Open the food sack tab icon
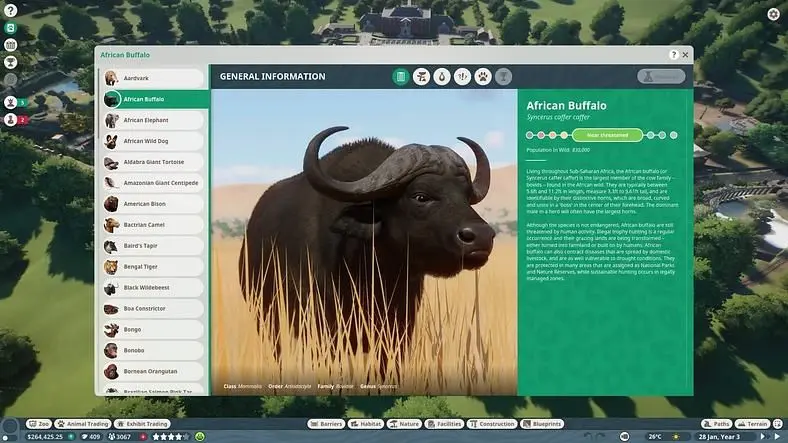The height and width of the screenshot is (443, 788). pos(442,77)
